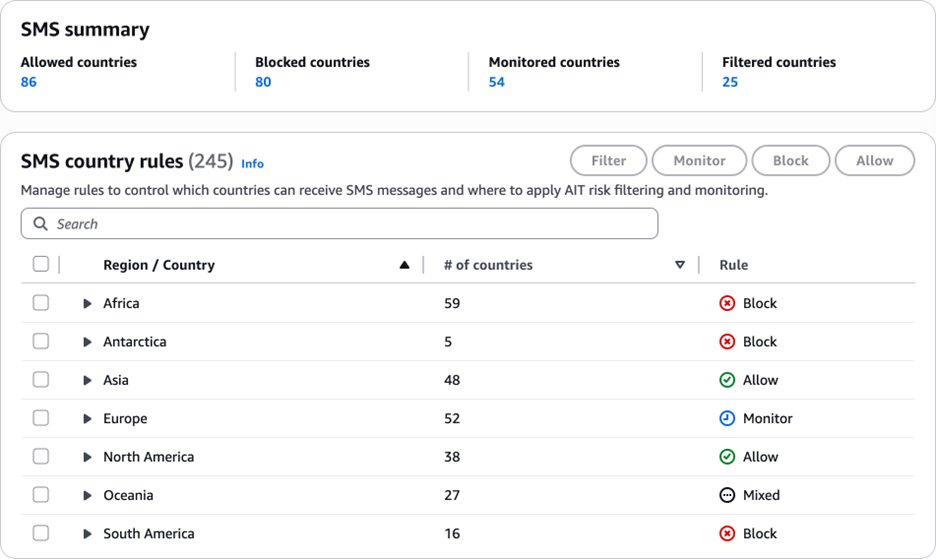This screenshot has width=936, height=559.
Task: Focus the Search input field
Action: [x=350, y=224]
